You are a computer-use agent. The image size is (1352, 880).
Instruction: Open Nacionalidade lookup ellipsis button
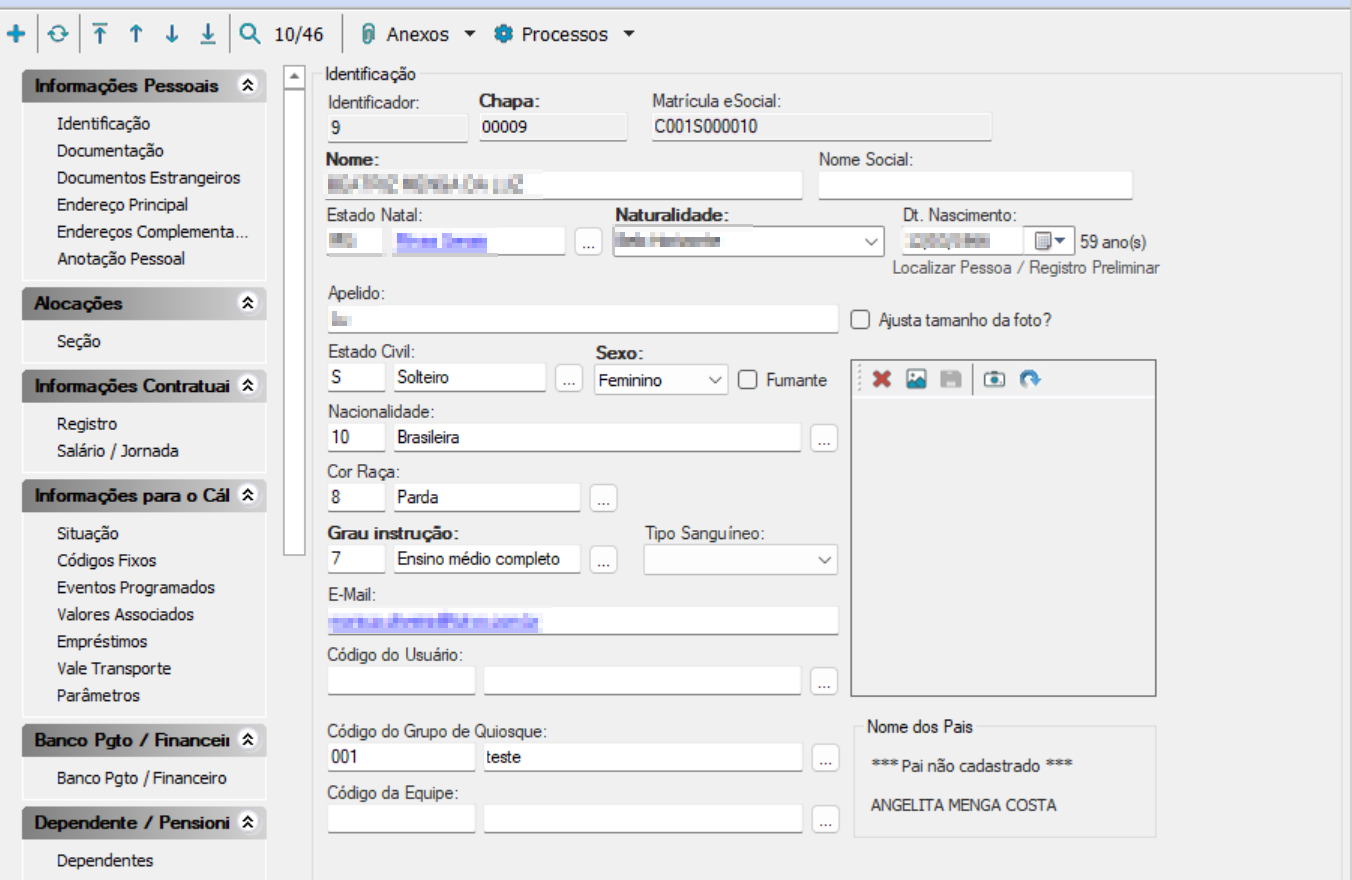(823, 438)
